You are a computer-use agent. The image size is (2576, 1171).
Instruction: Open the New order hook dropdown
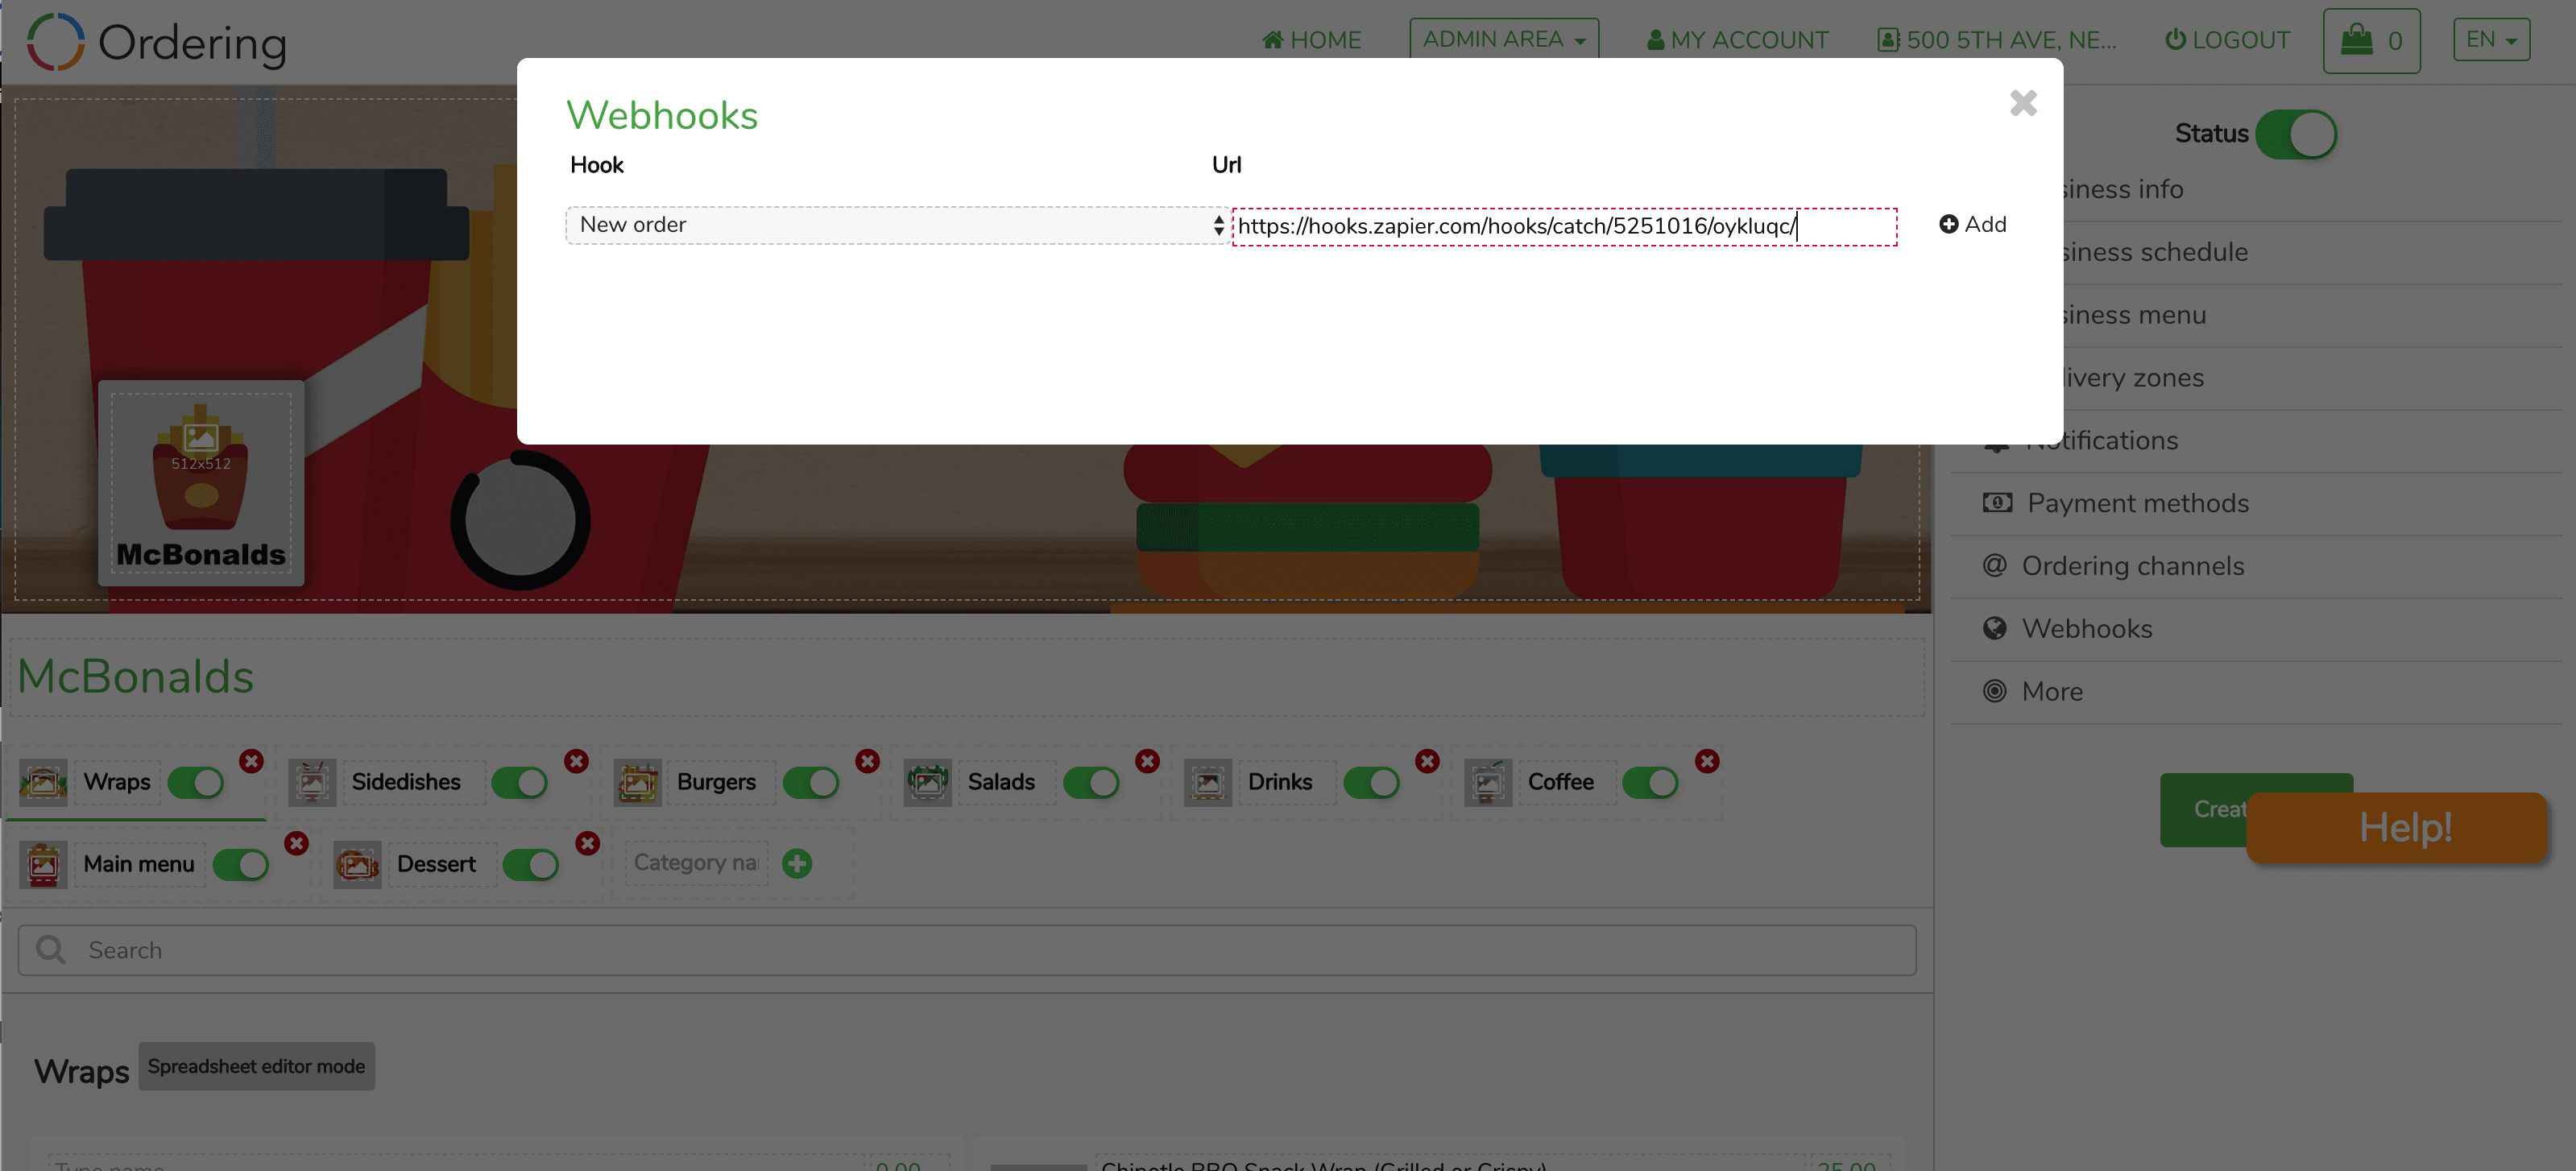[897, 225]
